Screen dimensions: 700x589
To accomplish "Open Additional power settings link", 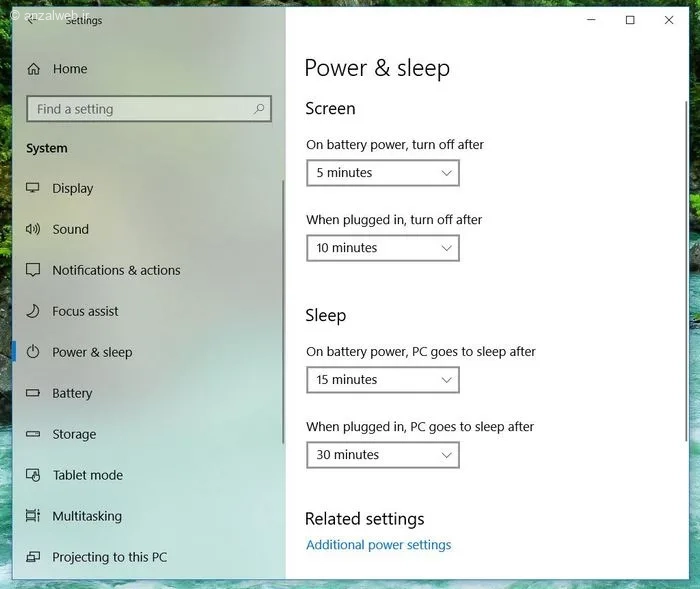I will tap(378, 545).
